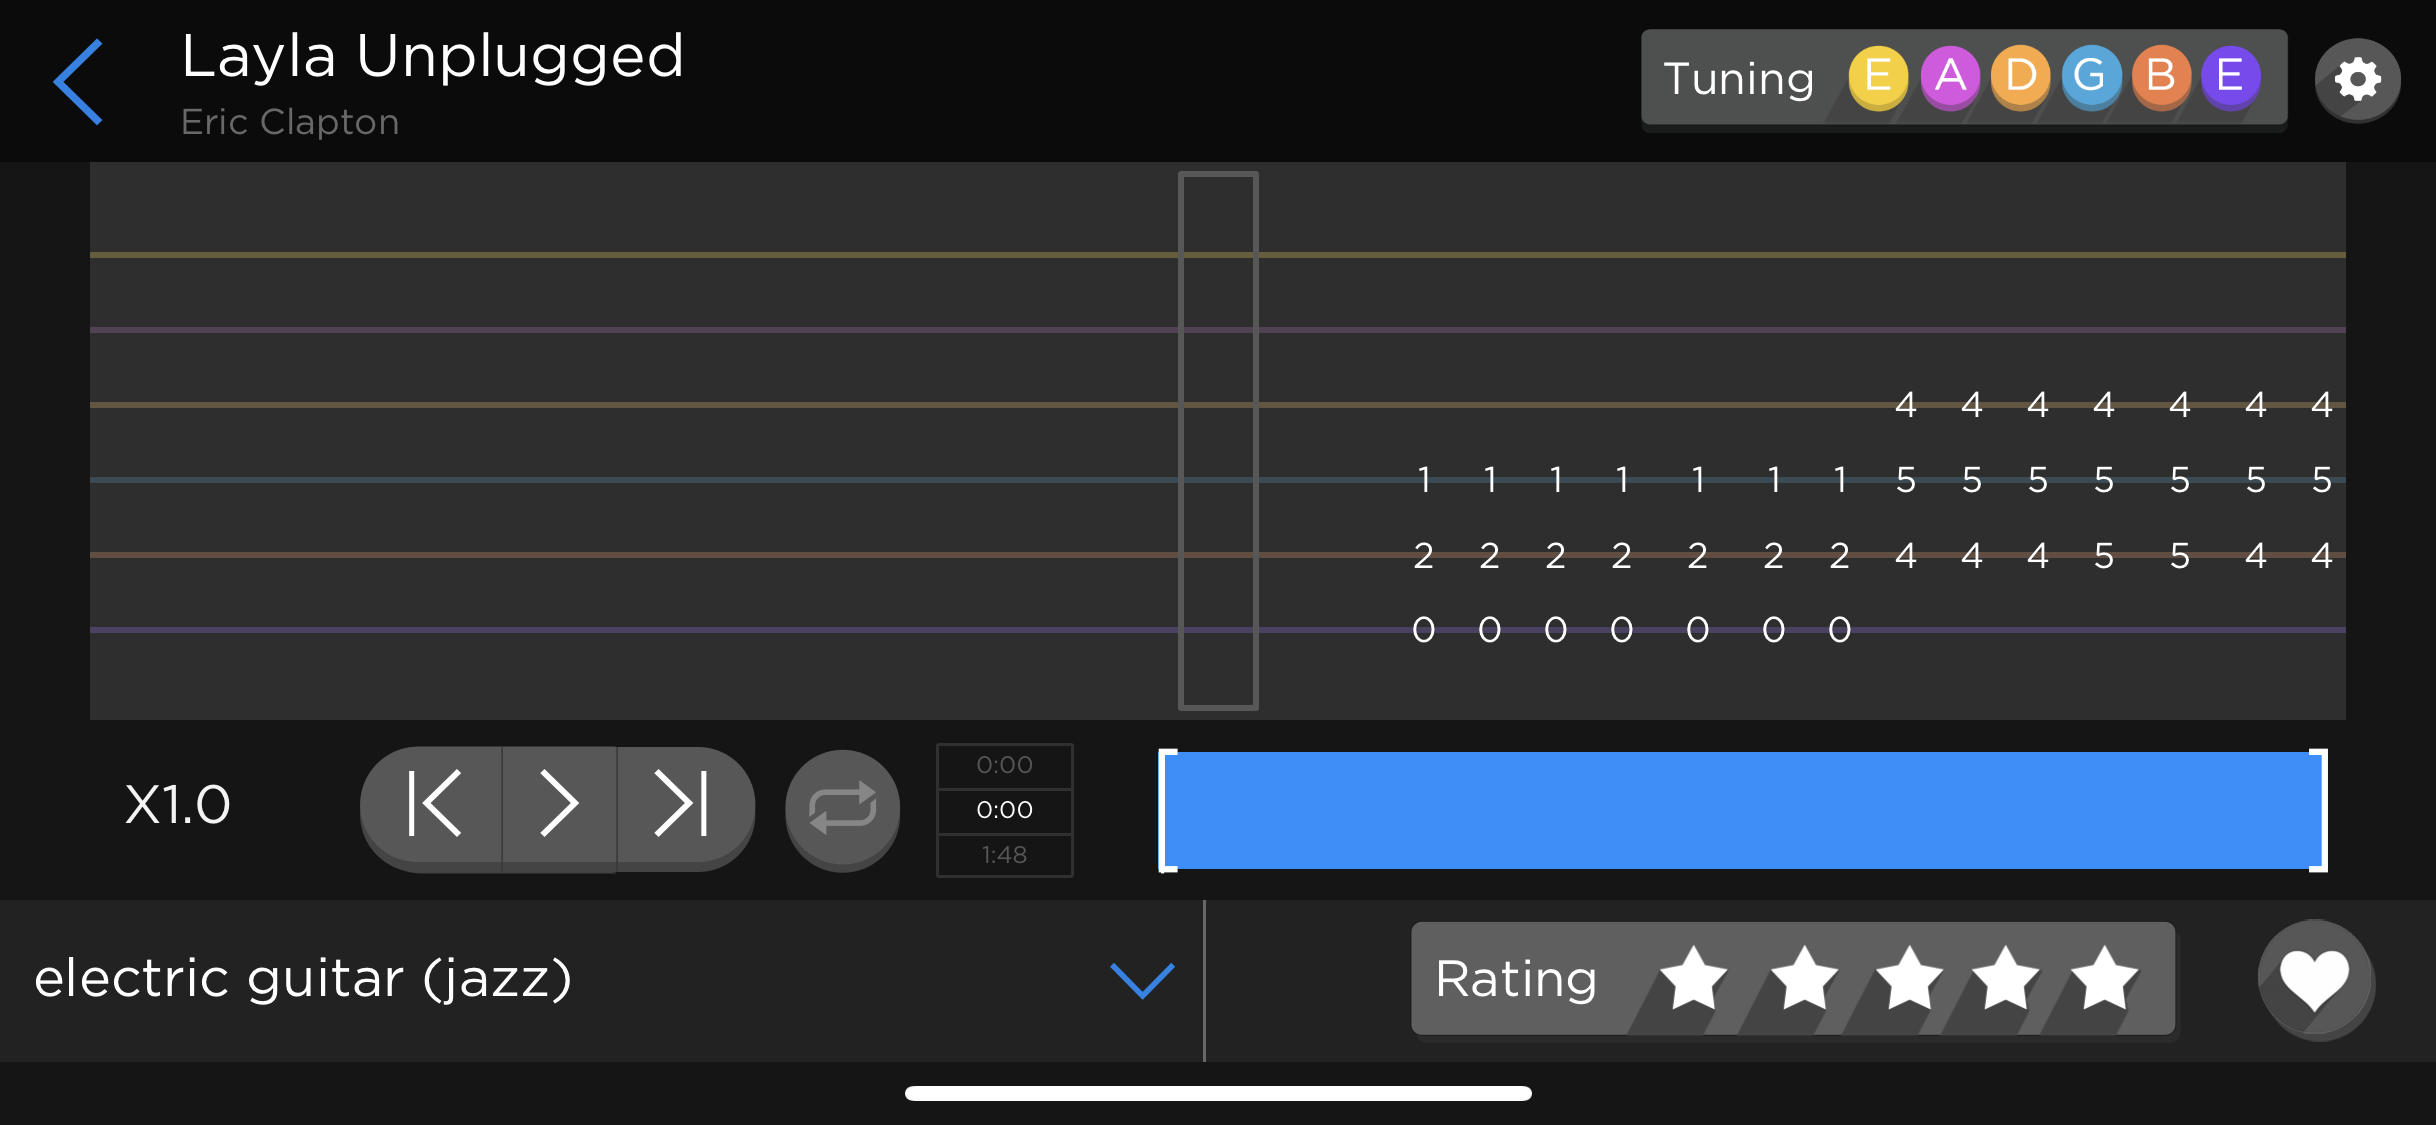This screenshot has height=1125, width=2436.
Task: Tap the pink A string tuning circle
Action: (1949, 77)
